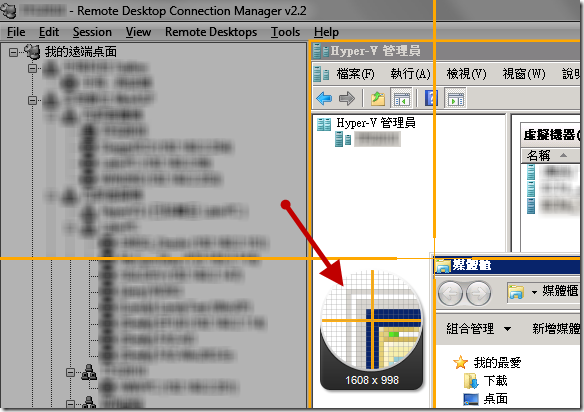This screenshot has width=584, height=412.
Task: Click the Up one level folder icon
Action: coord(377,99)
